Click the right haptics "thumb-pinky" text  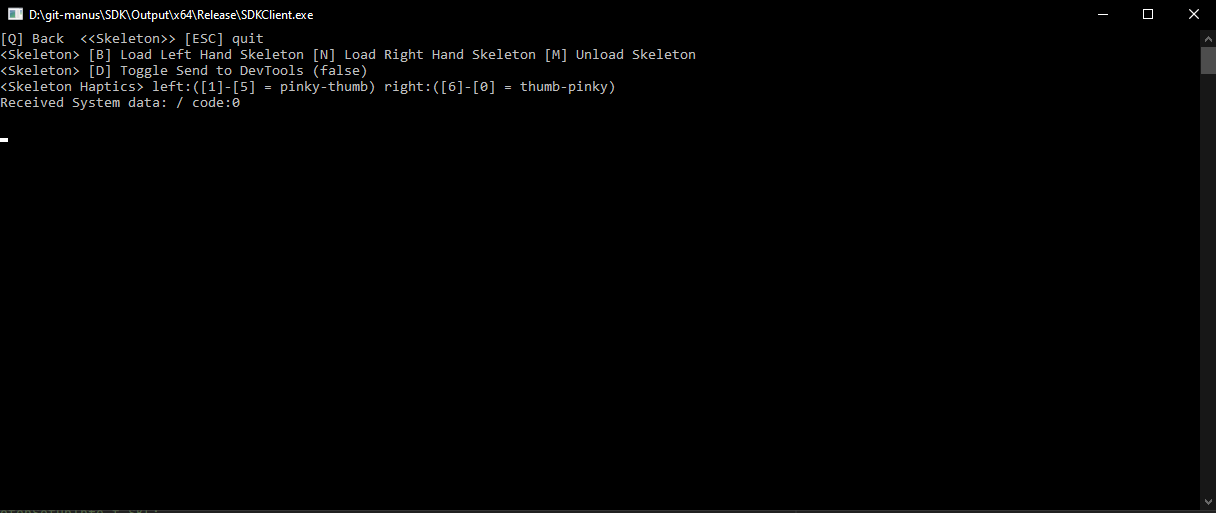tap(564, 87)
